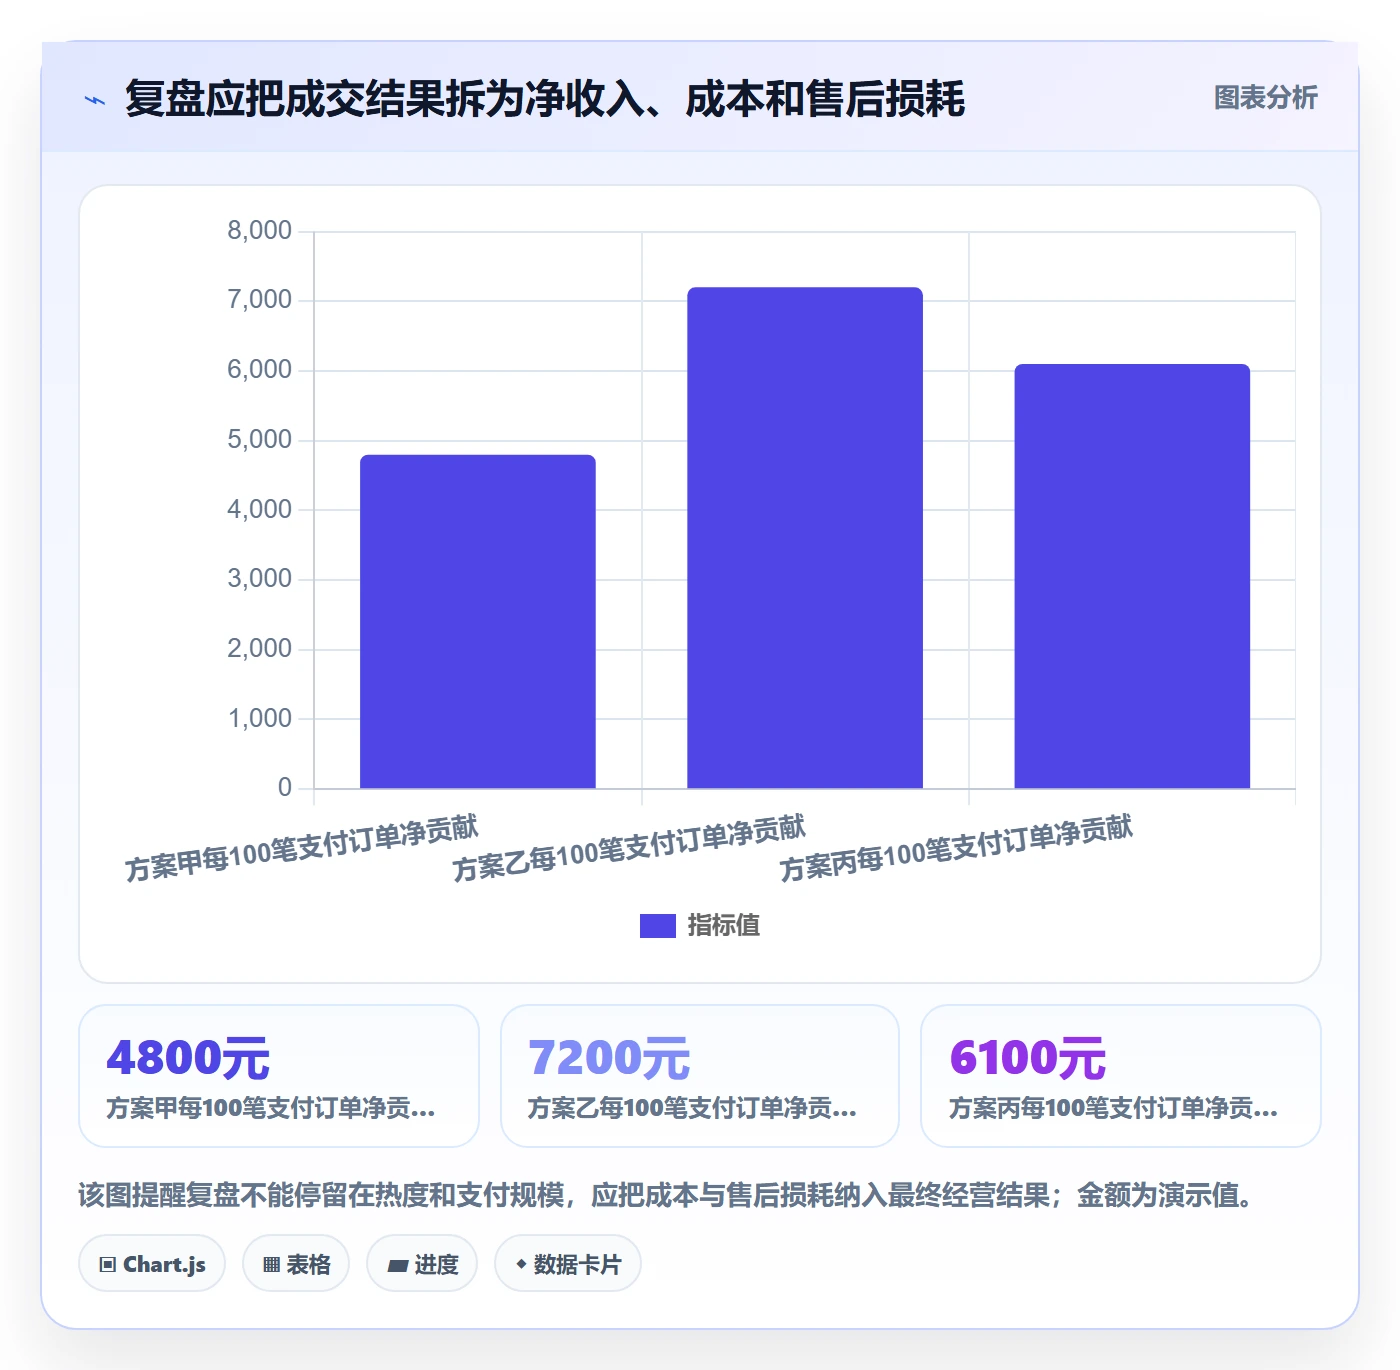This screenshot has height=1370, width=1400.
Task: Click the truncated 方案乙 caption under 7200元
Action: [x=692, y=1108]
